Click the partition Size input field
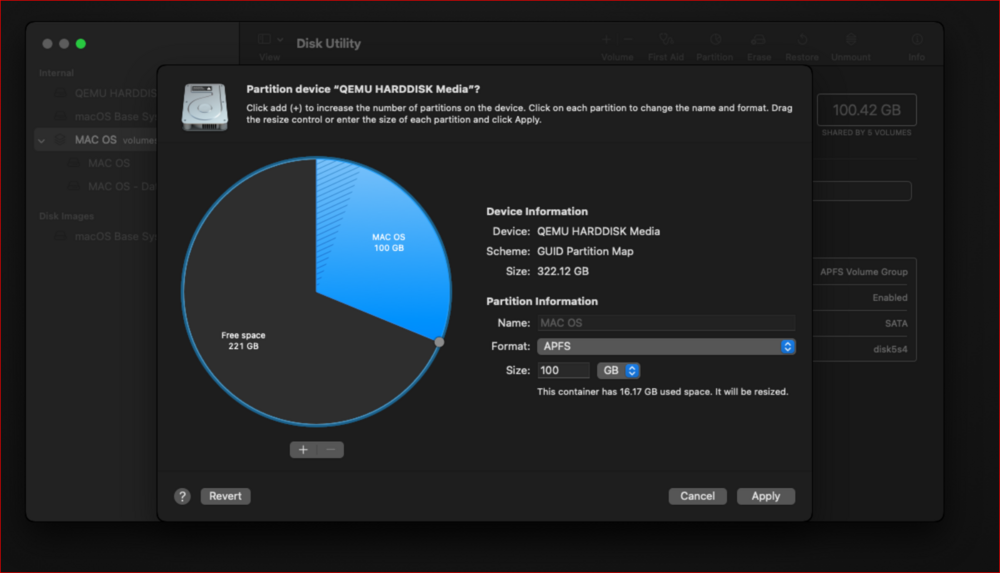The height and width of the screenshot is (573, 1000). (563, 371)
